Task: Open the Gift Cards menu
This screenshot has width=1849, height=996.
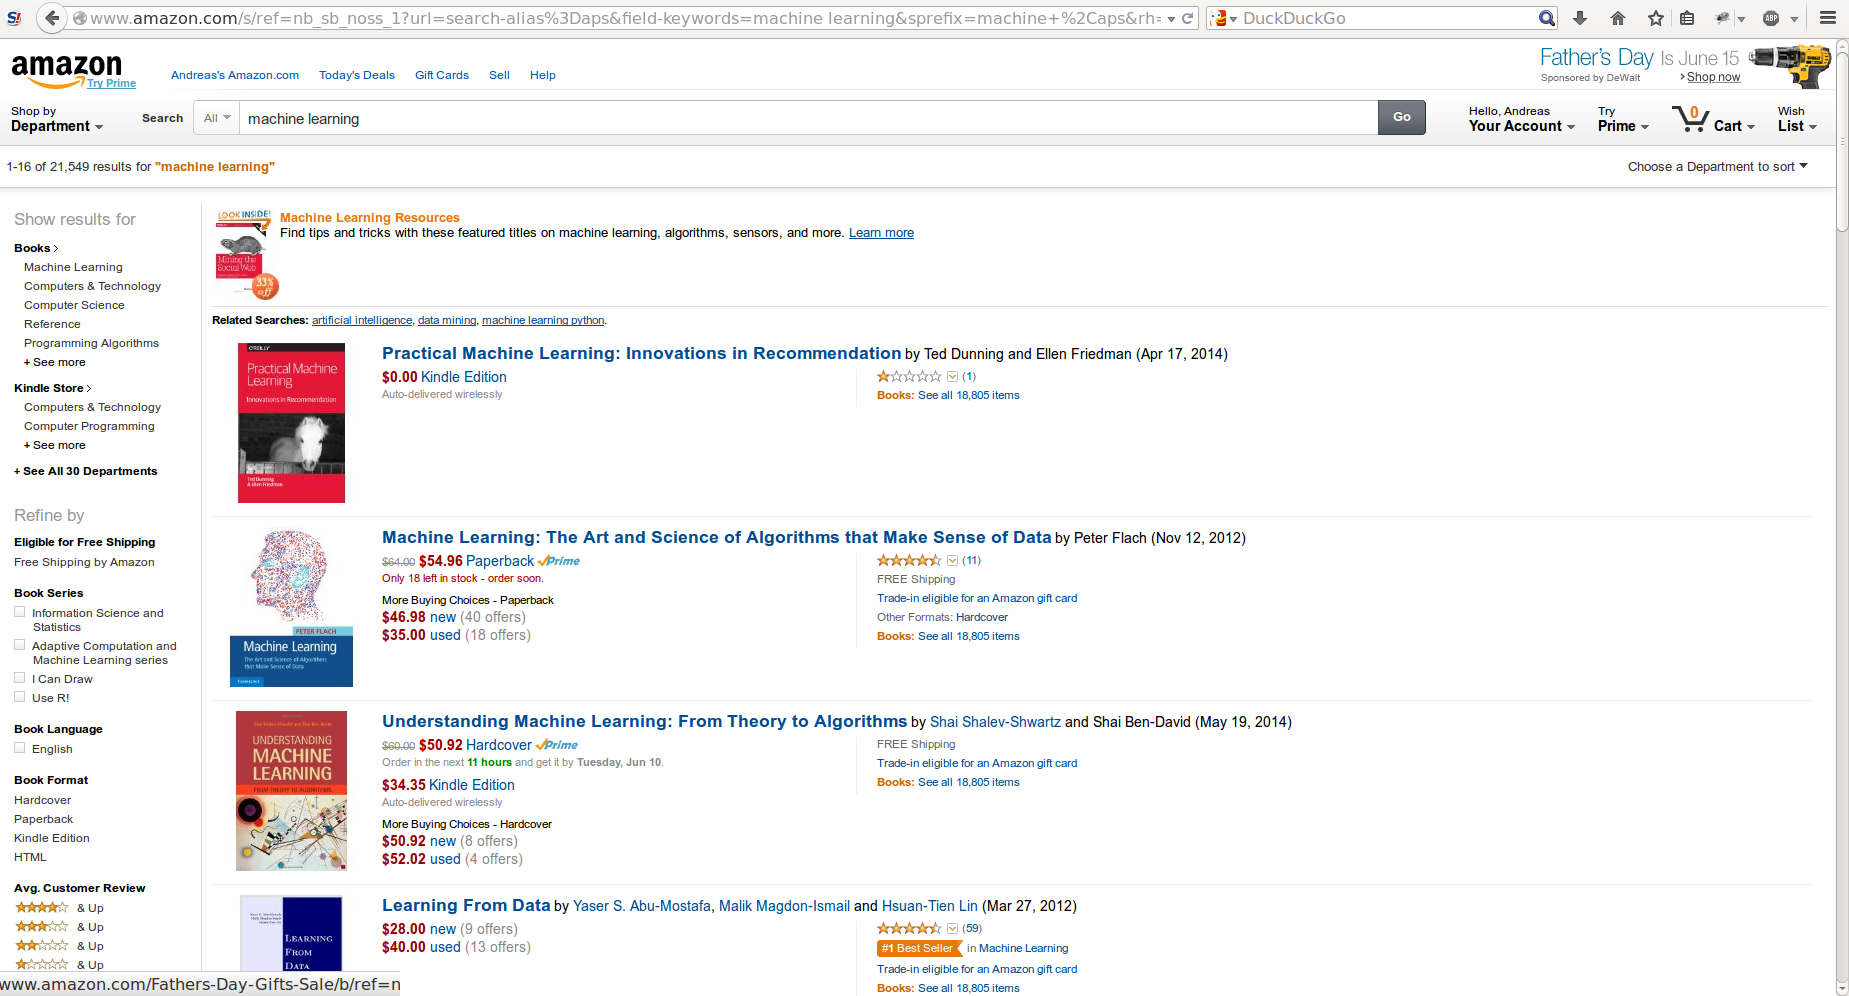Action: click(x=441, y=74)
